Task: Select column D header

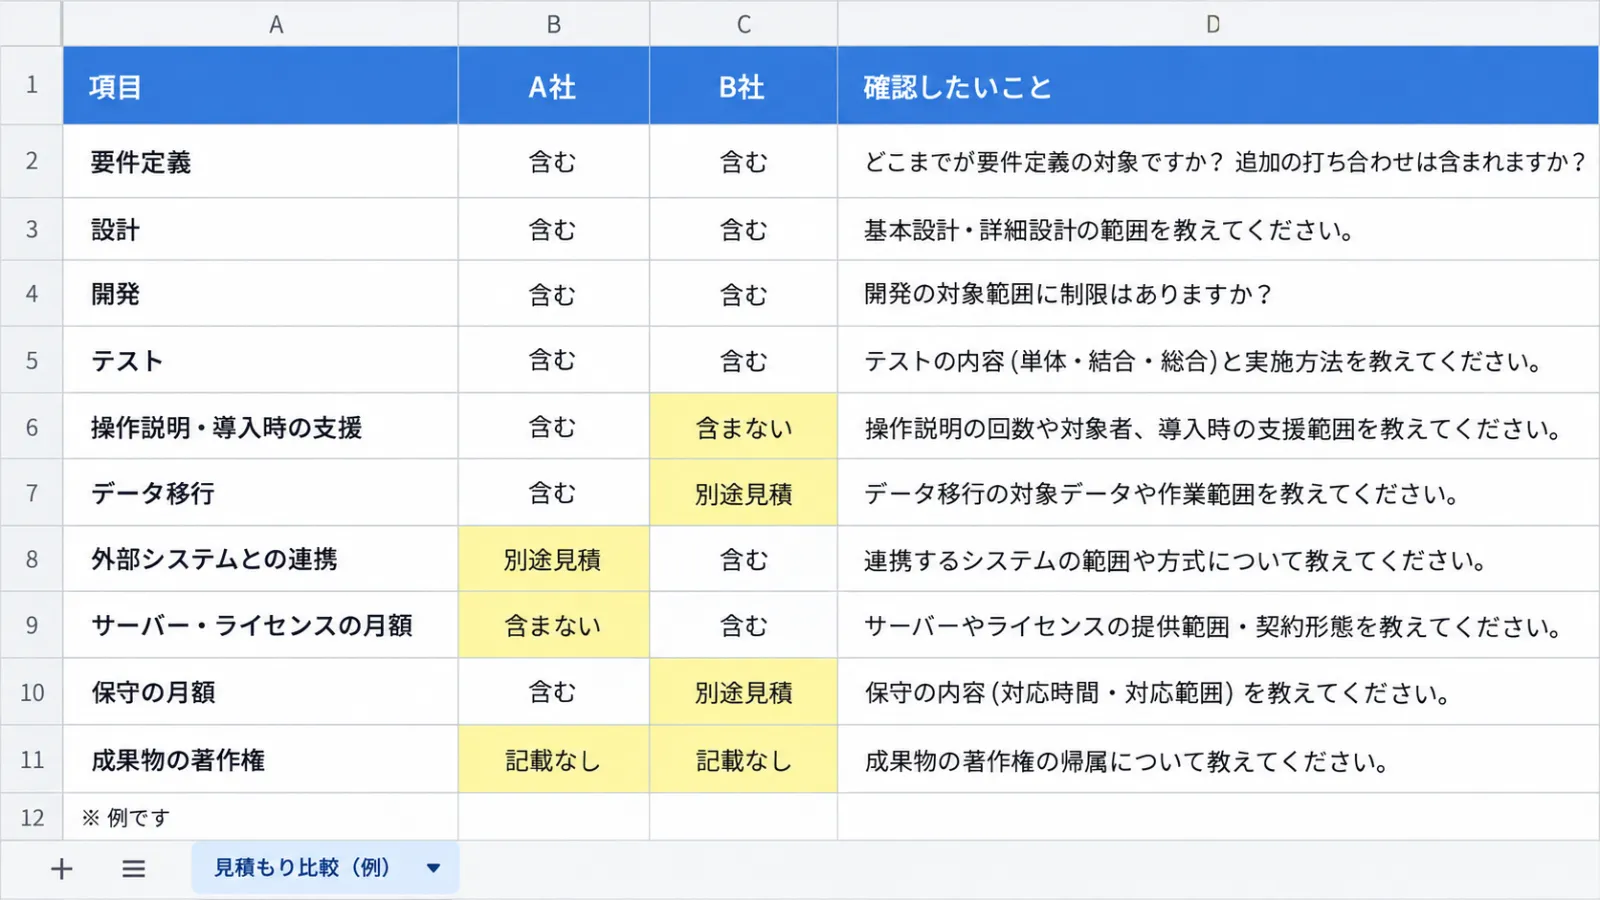Action: click(x=1218, y=24)
